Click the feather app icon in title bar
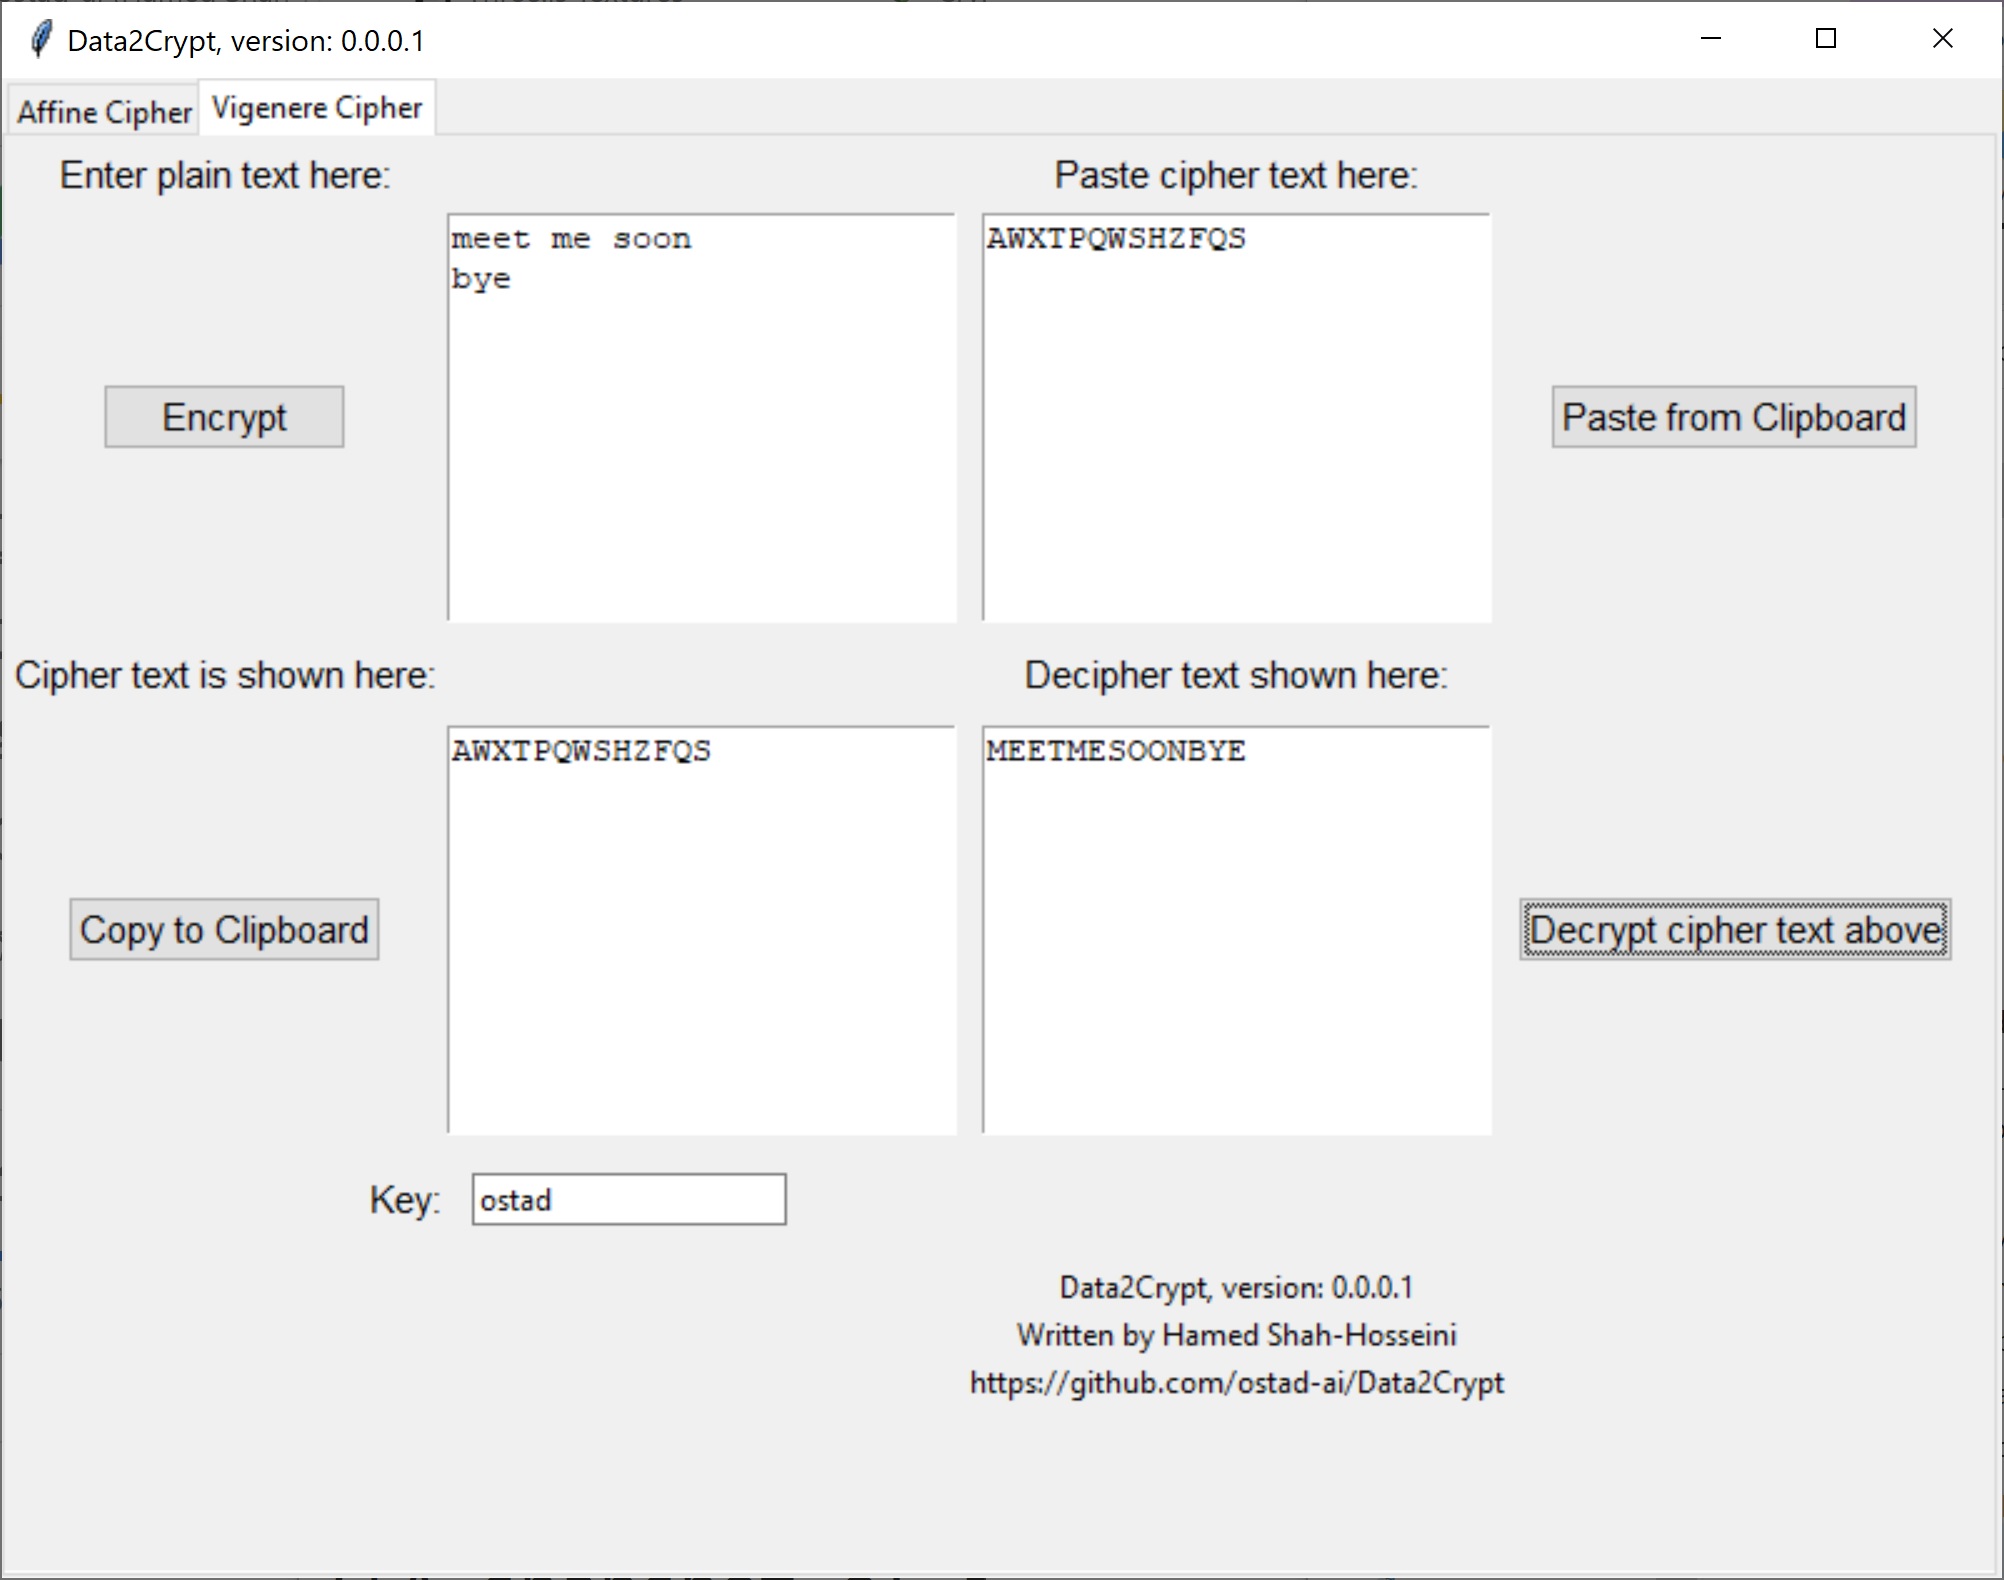Image resolution: width=2004 pixels, height=1580 pixels. (40, 40)
